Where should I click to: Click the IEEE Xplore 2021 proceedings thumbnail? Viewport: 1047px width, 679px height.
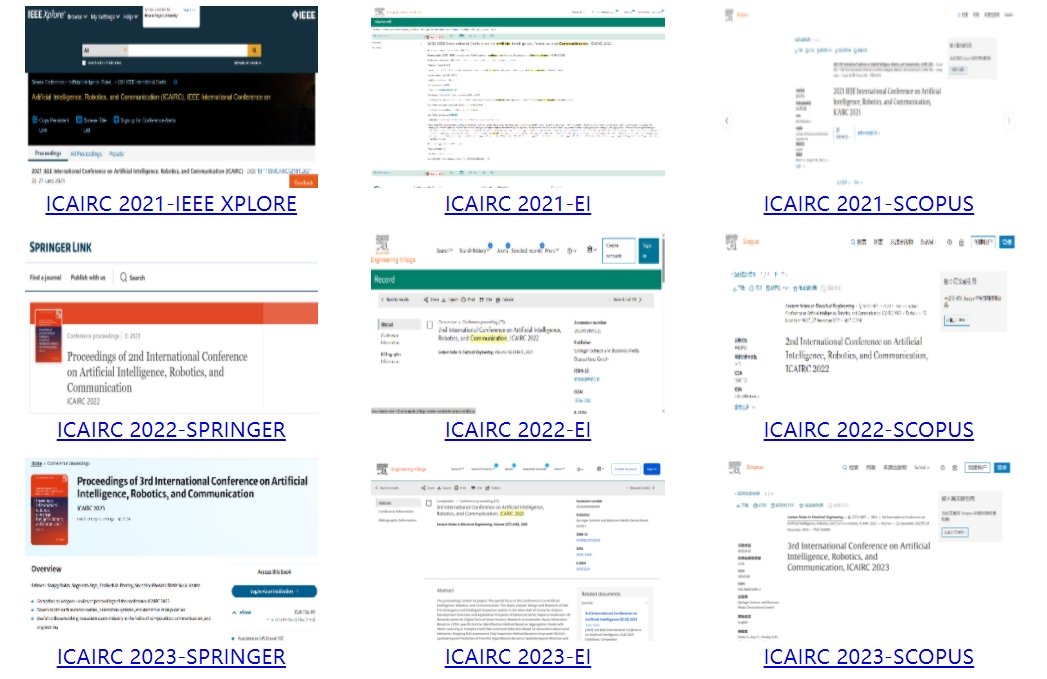click(172, 97)
